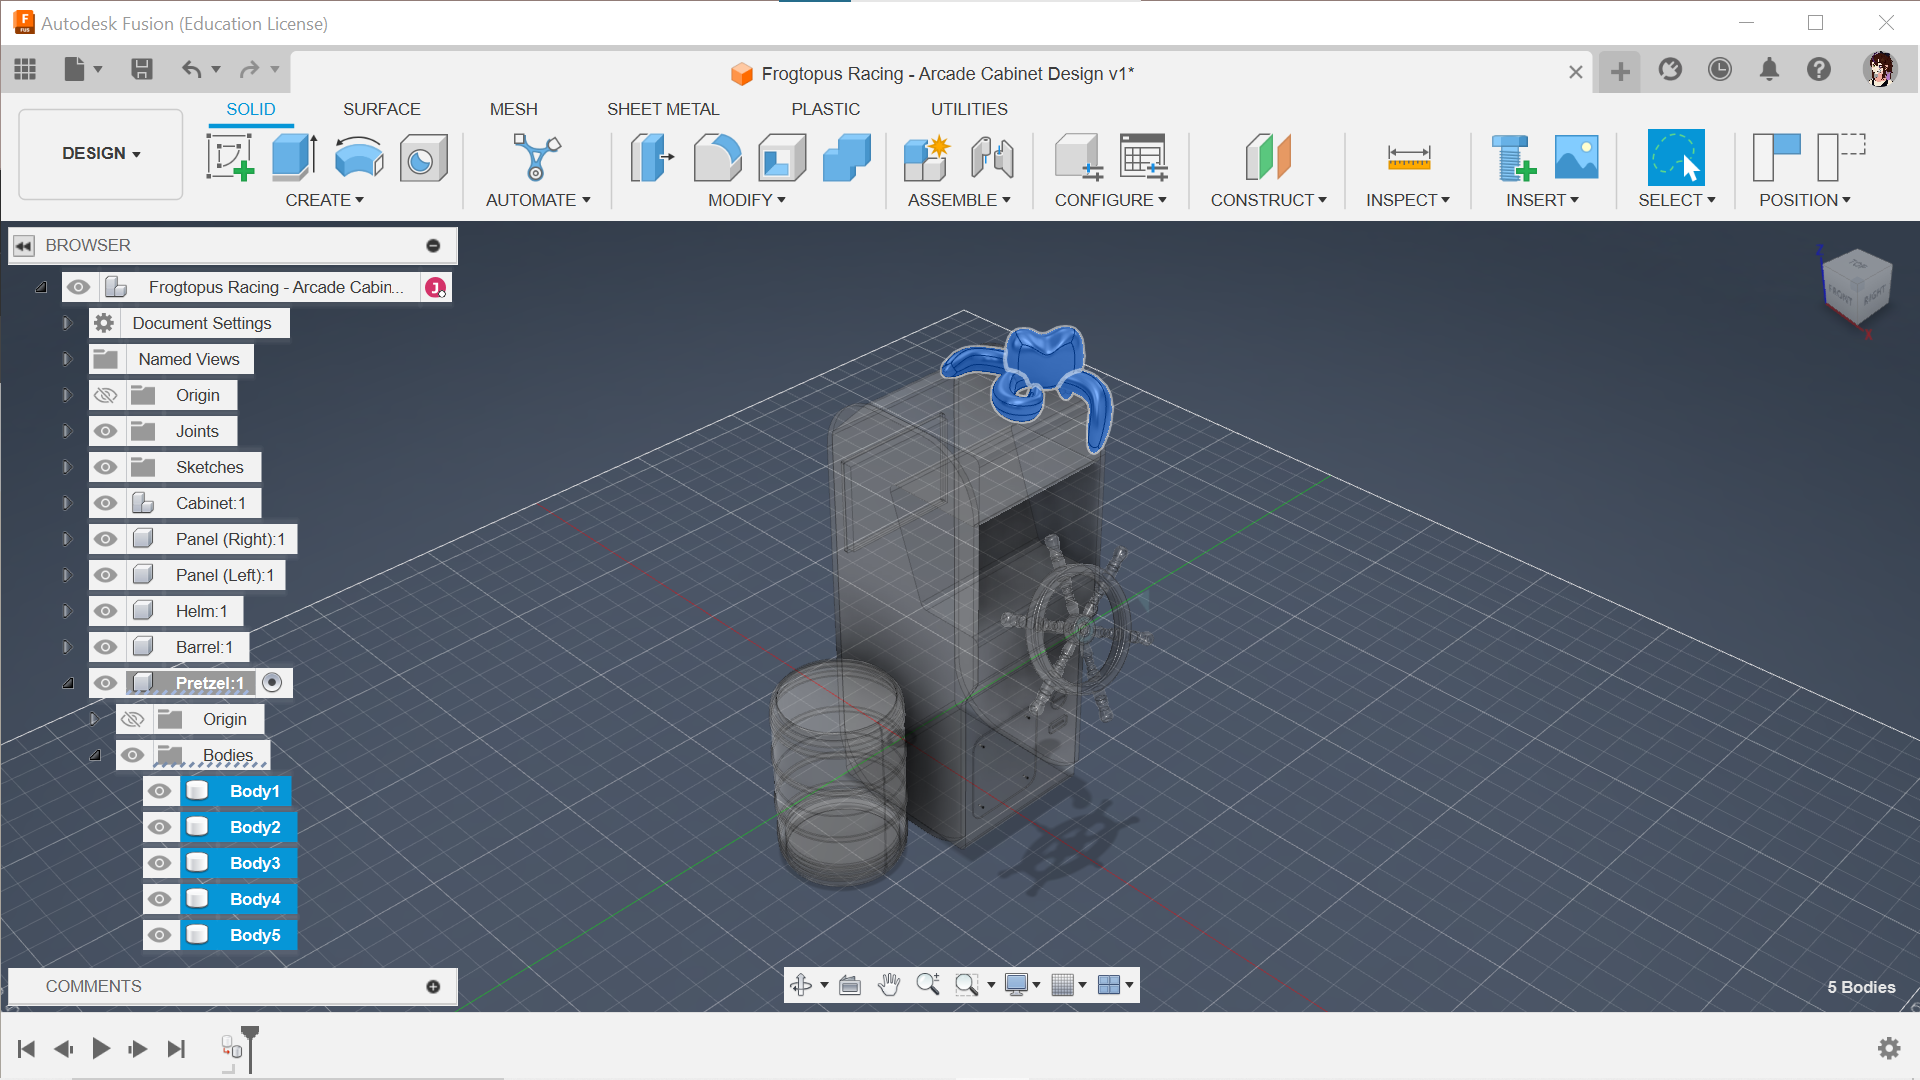This screenshot has width=1920, height=1080.
Task: Collapse the Pretzel:1 component node
Action: coord(68,683)
